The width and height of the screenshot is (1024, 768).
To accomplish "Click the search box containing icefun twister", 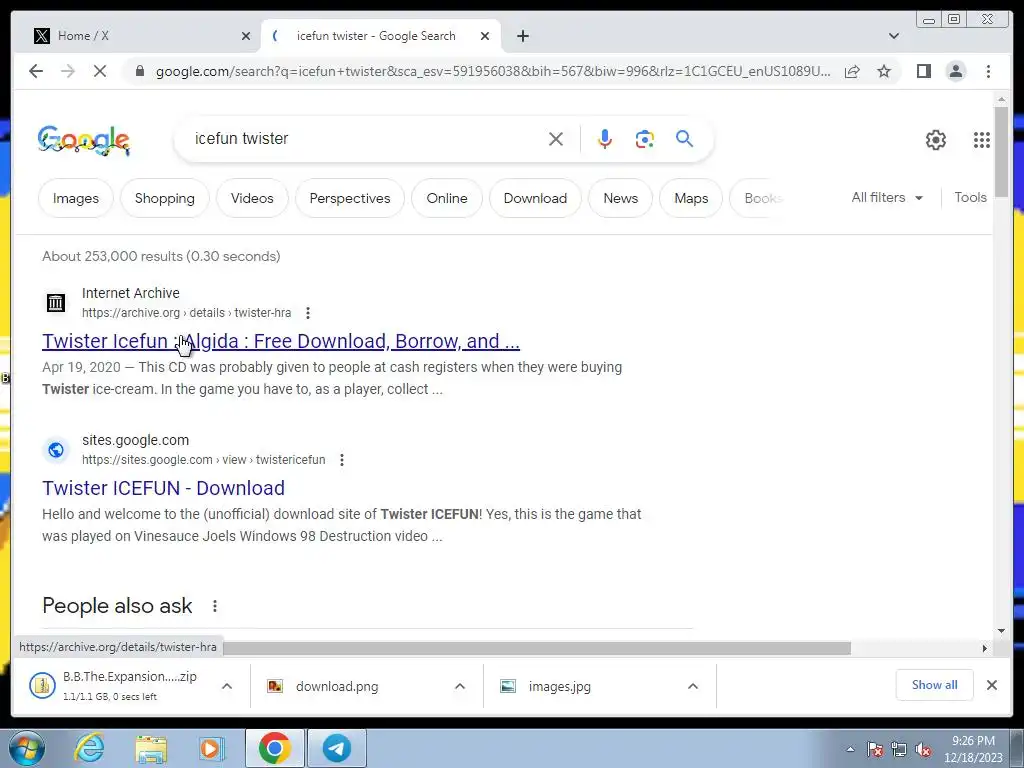I will pos(366,138).
